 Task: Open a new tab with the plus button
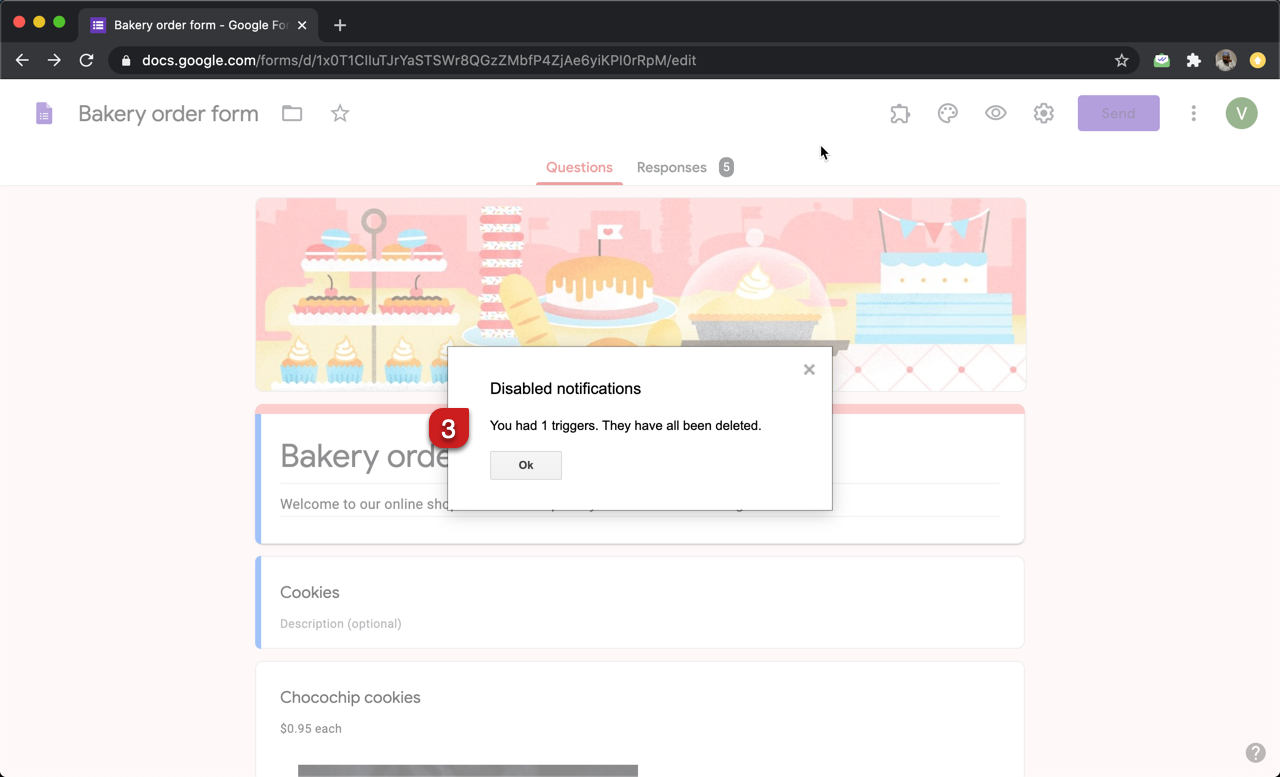click(x=339, y=24)
